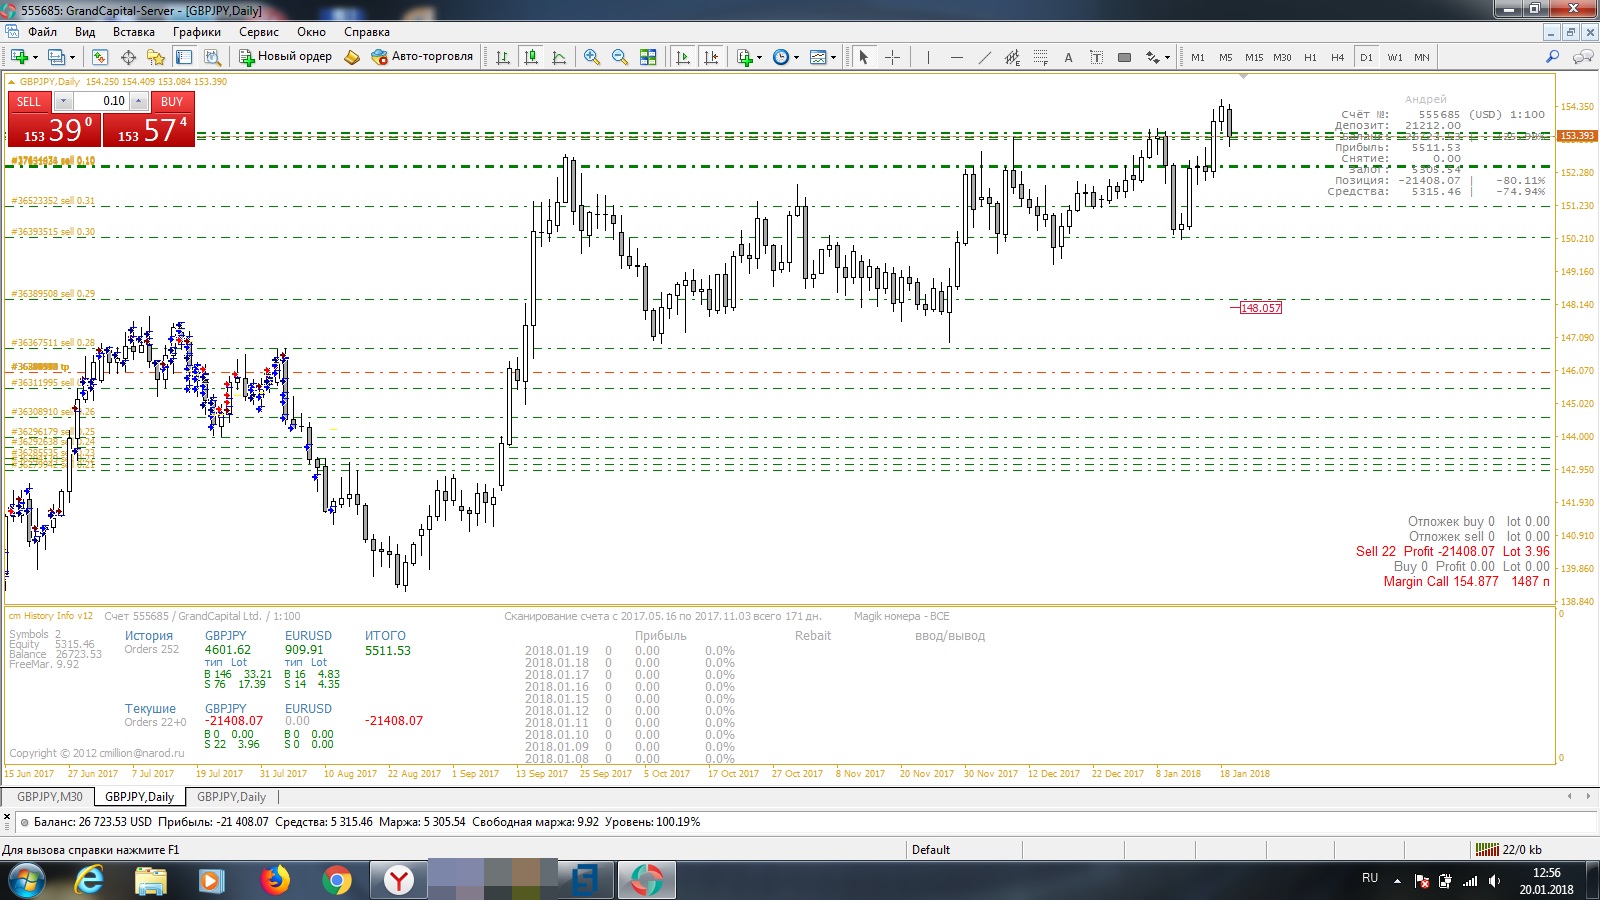This screenshot has height=900, width=1600.
Task: Expand the indicators list dropdown
Action: tap(760, 57)
